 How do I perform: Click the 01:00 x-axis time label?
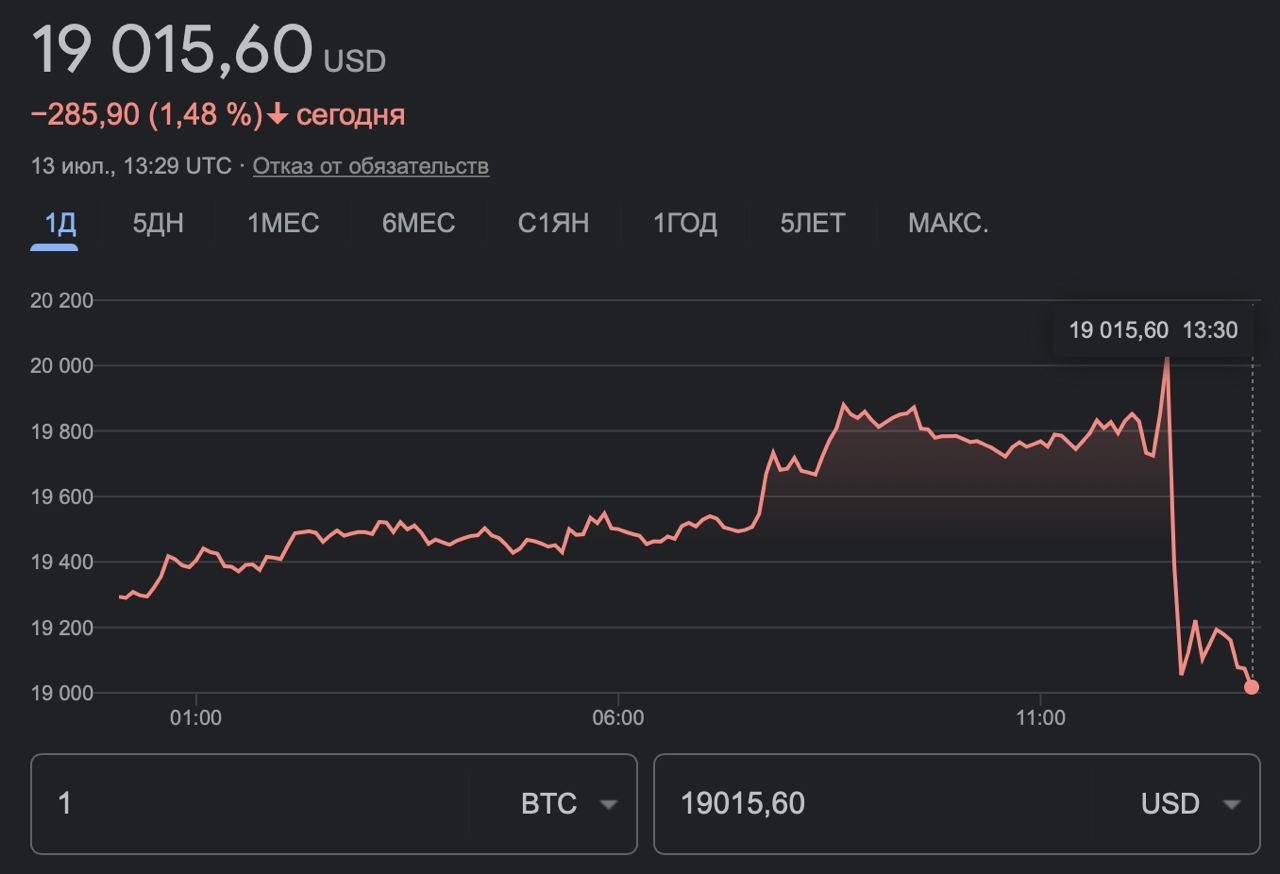196,718
